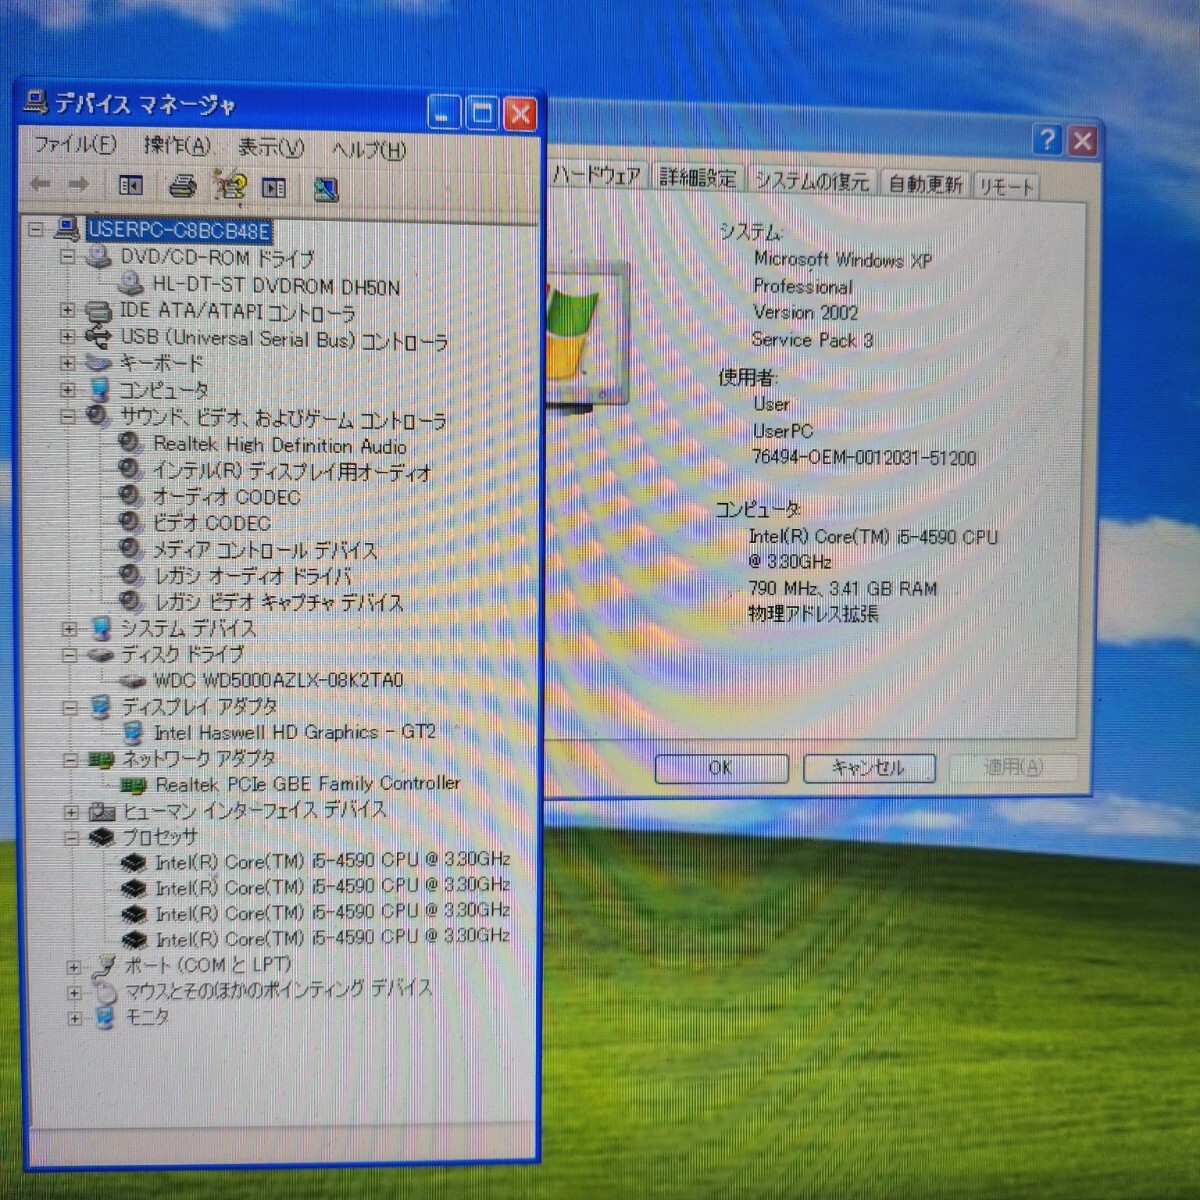Open the 操作(A) menu

[x=176, y=146]
